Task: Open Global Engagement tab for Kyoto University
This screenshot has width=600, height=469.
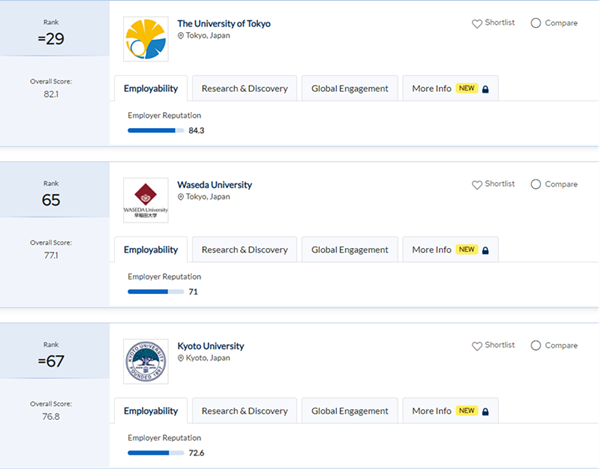Action: click(x=350, y=411)
